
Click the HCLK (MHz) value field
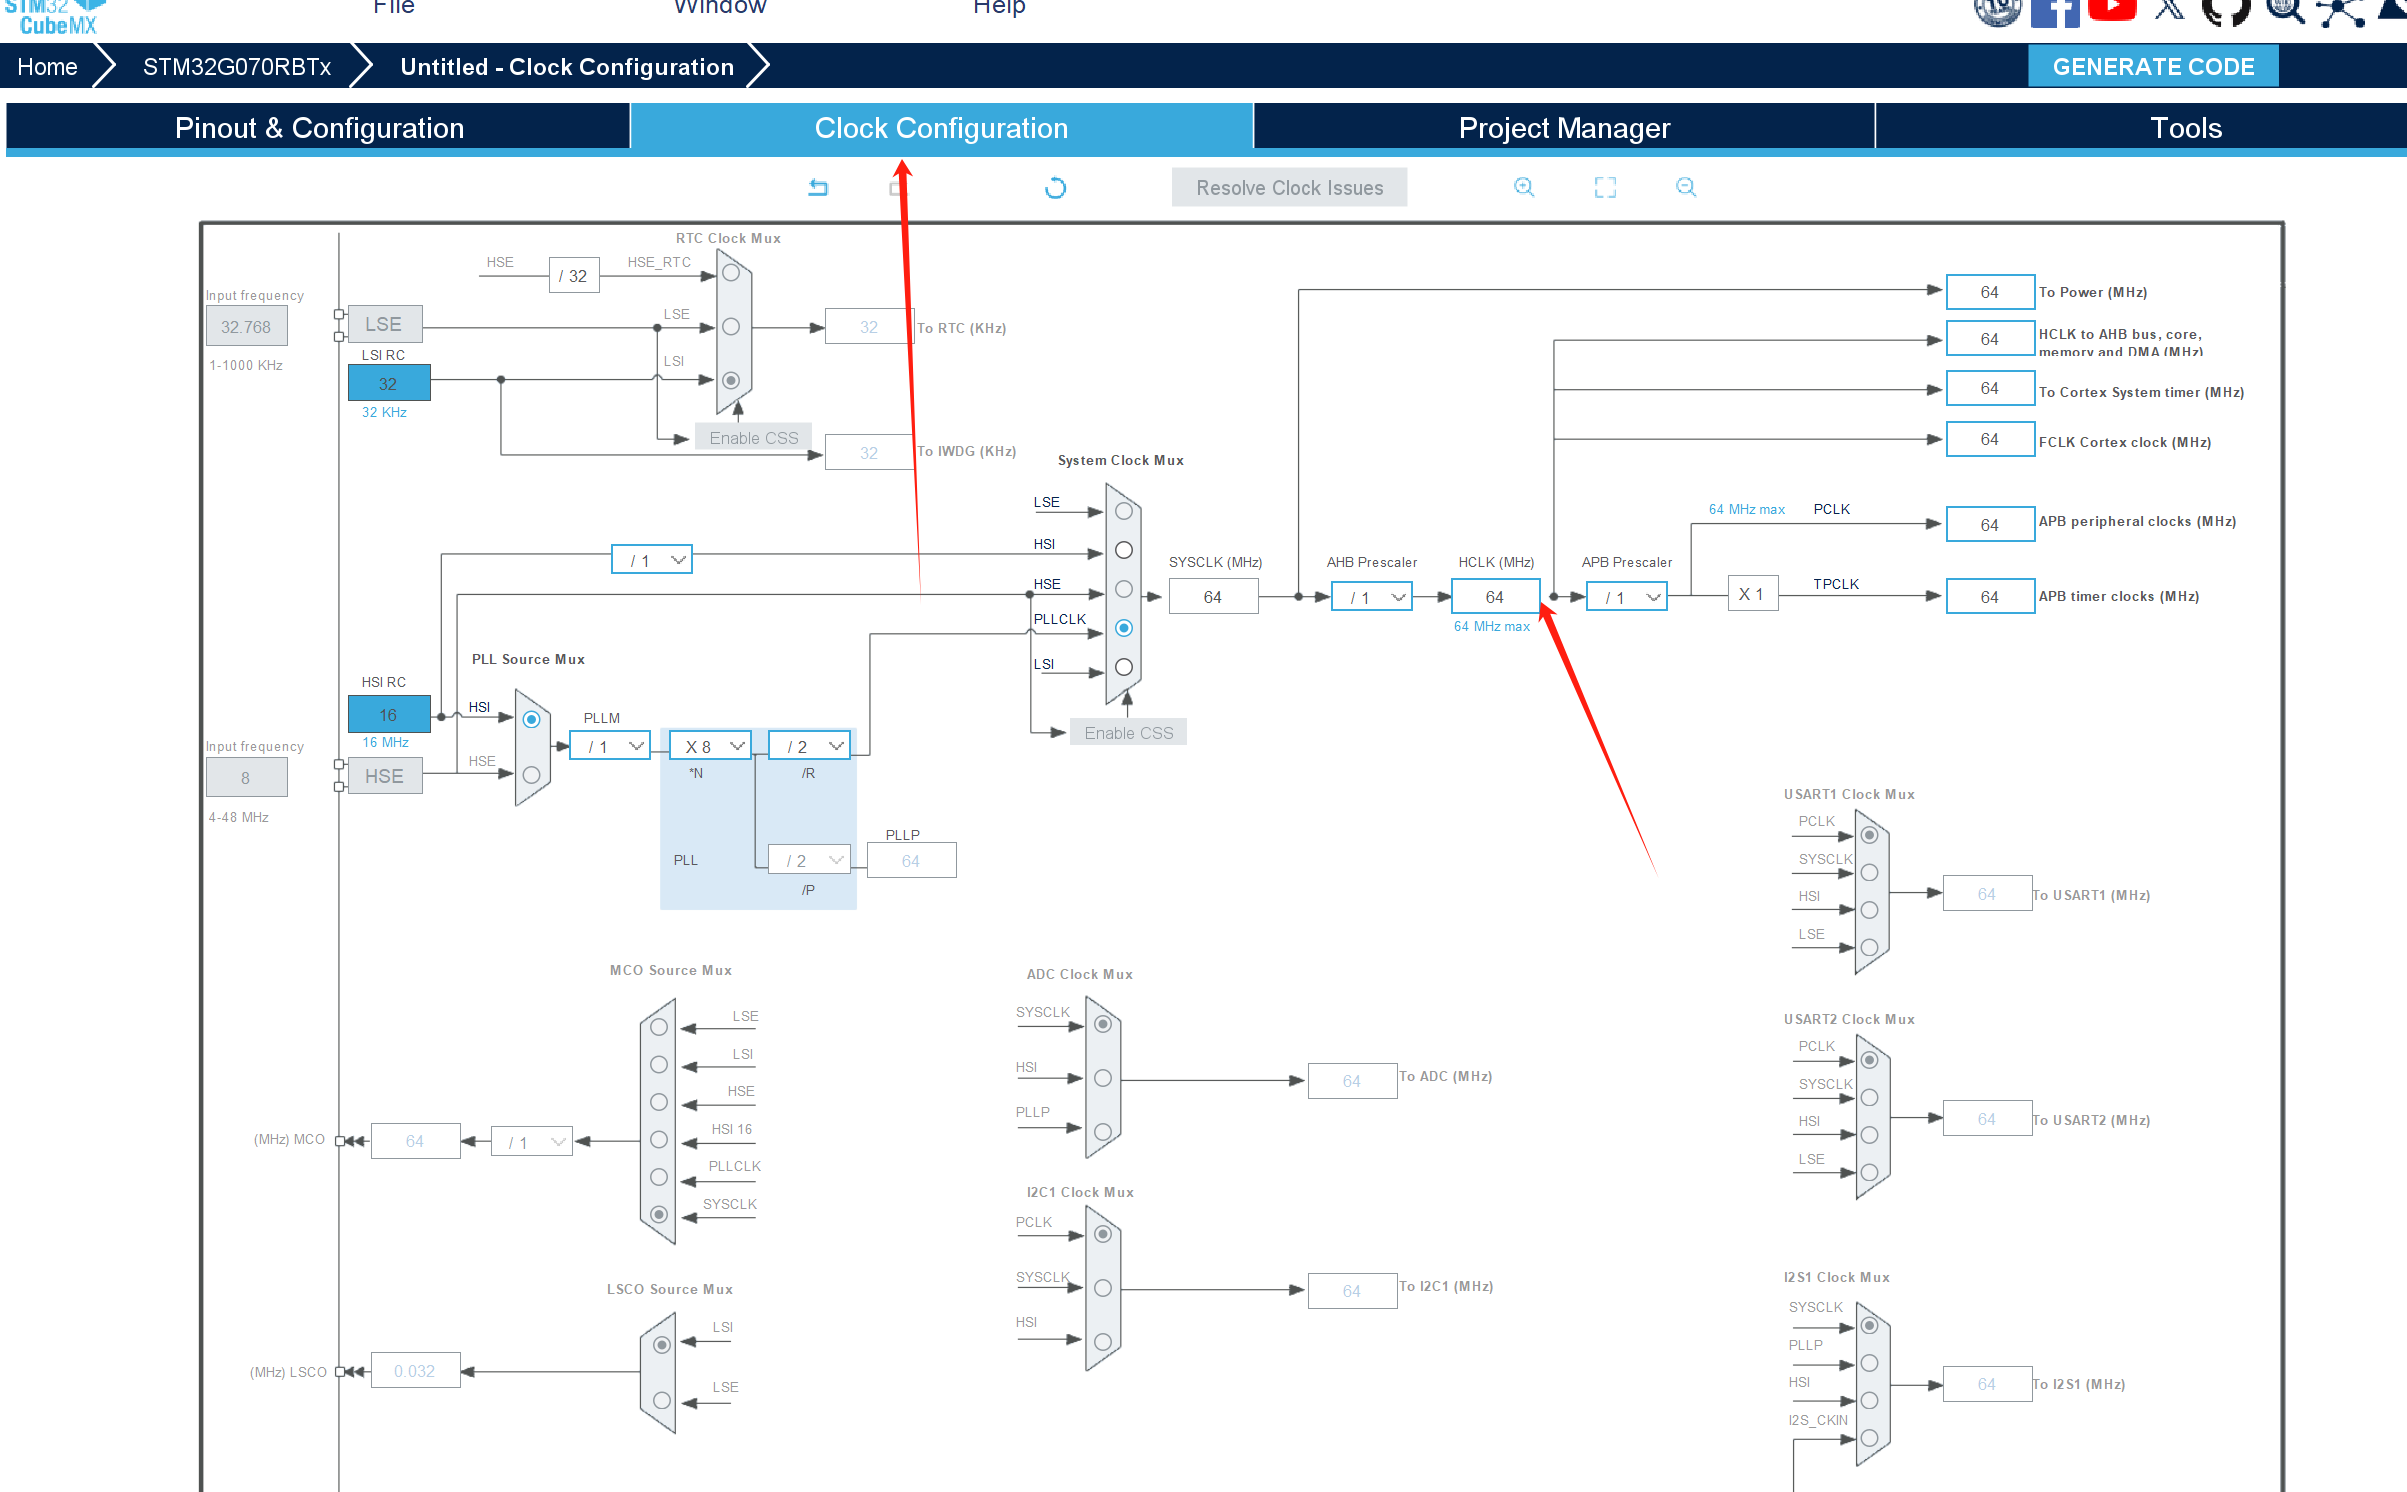coord(1494,597)
